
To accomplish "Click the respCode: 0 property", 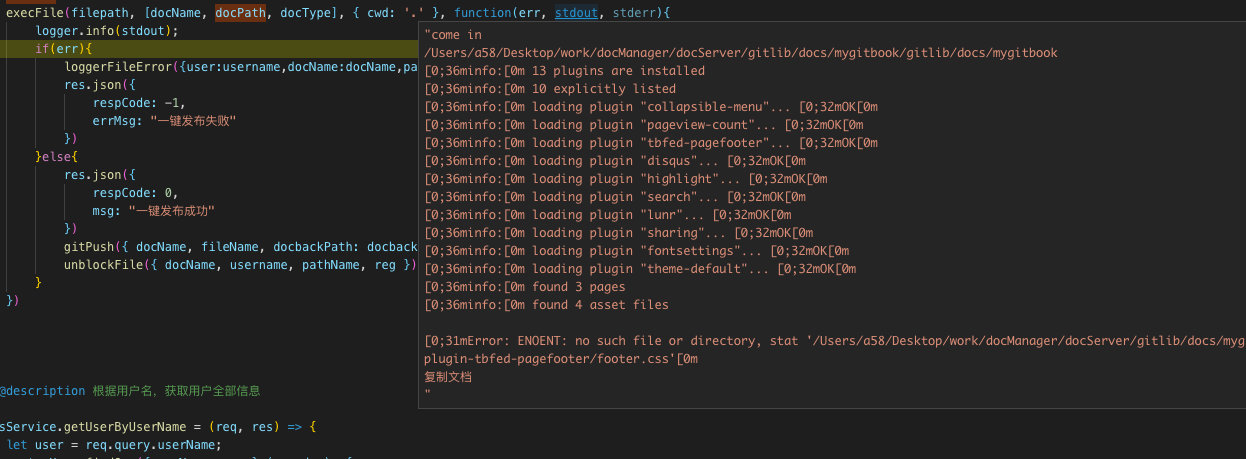I will pos(135,193).
